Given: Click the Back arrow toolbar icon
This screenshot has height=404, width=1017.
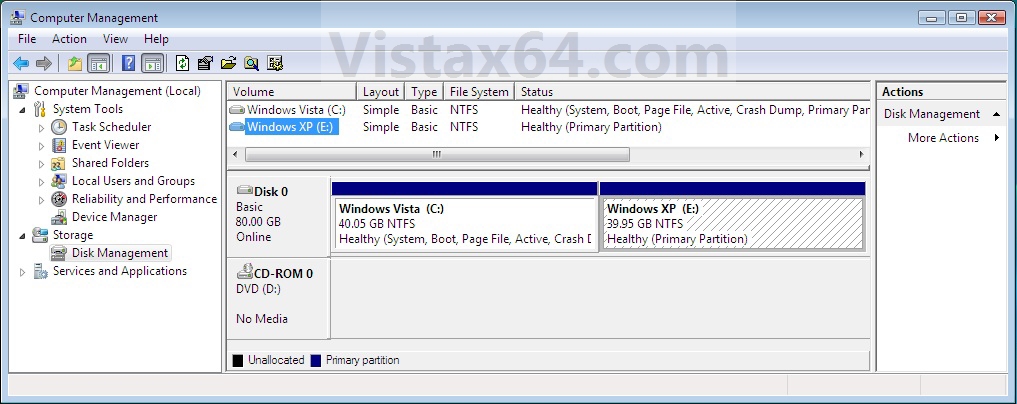Looking at the screenshot, I should click(21, 64).
